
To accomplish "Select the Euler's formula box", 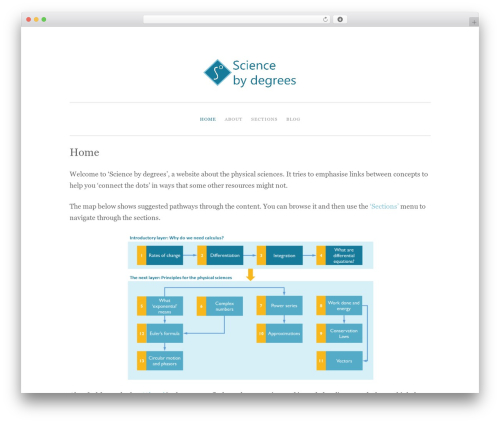I will (160, 333).
